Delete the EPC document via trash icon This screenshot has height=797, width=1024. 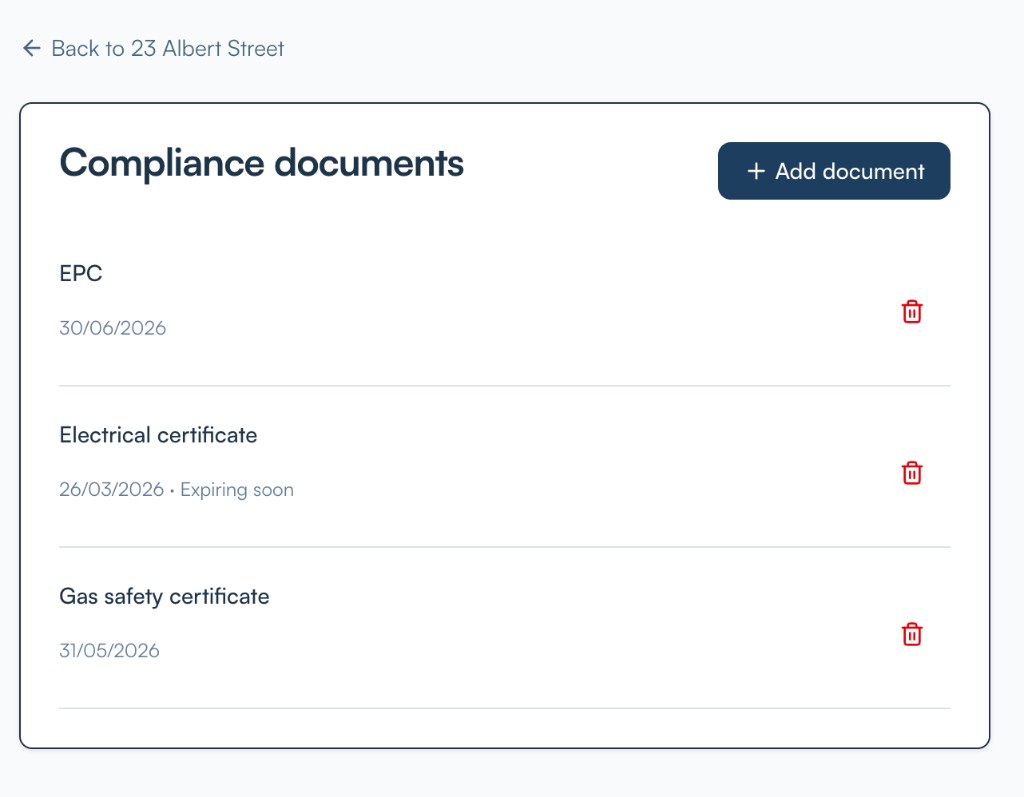point(912,312)
